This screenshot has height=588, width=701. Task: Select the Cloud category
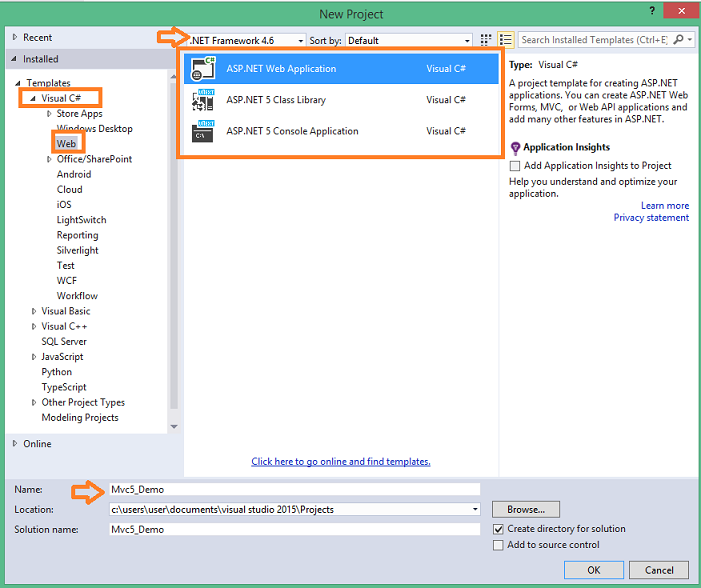coord(69,190)
